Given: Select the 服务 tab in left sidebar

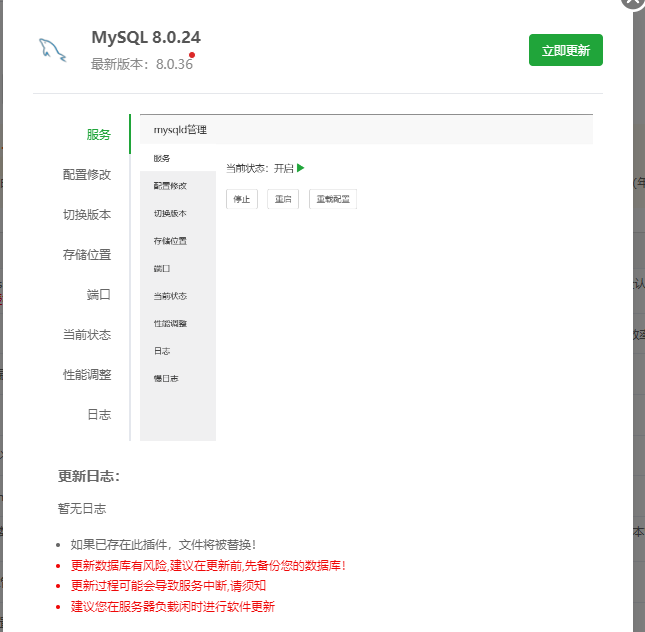Looking at the screenshot, I should click(x=98, y=135).
